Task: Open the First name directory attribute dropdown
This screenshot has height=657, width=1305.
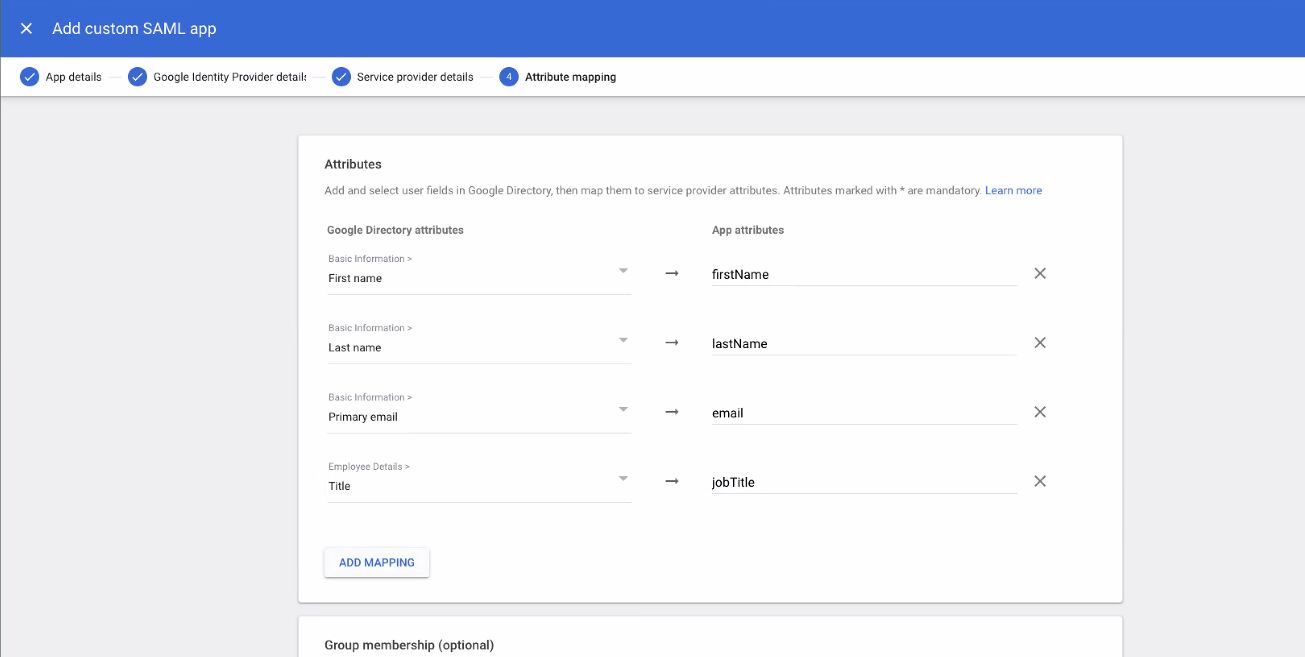Action: coord(622,271)
